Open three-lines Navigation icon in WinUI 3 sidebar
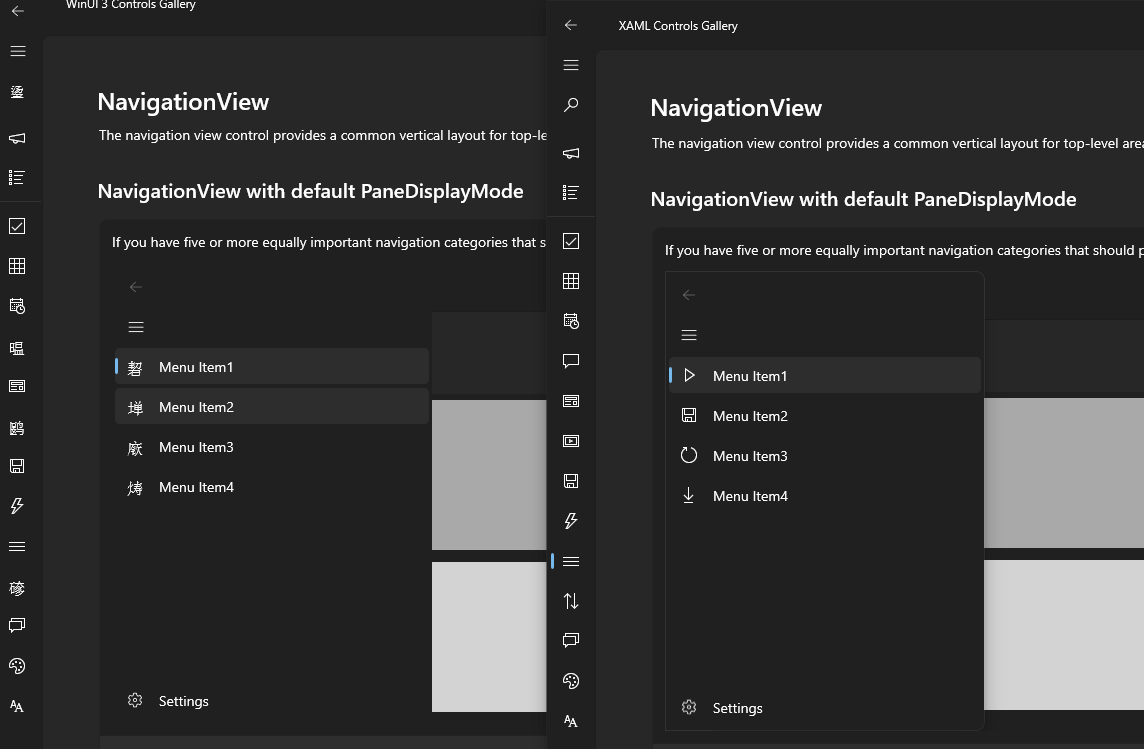The image size is (1144, 749). 18,546
